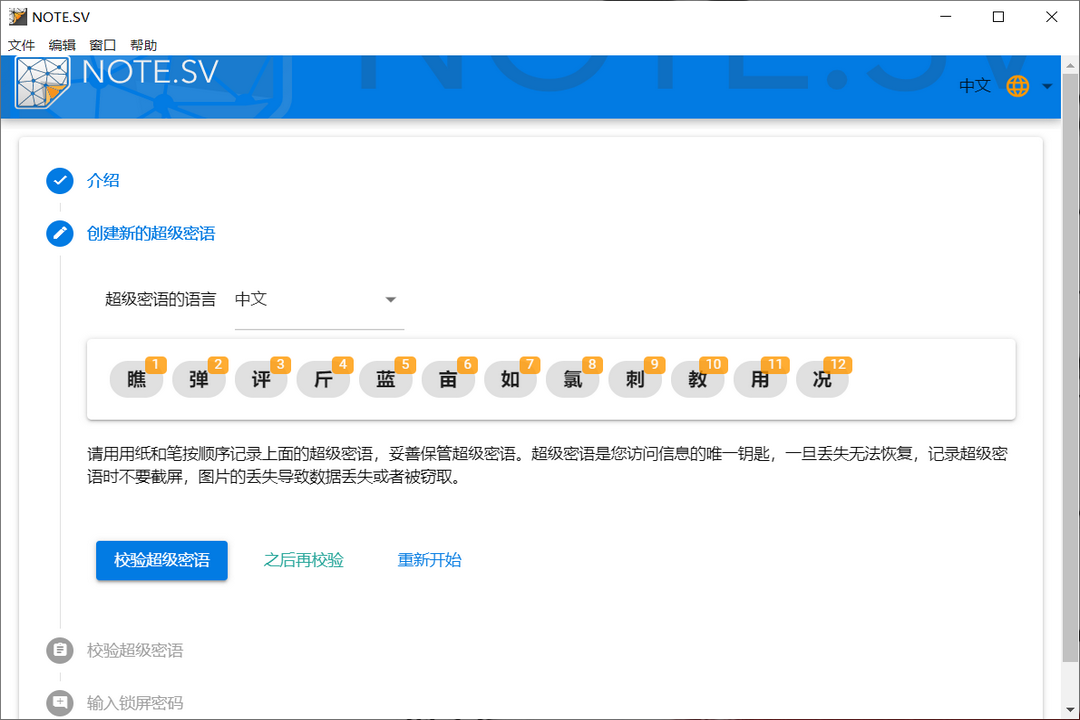1080x720 pixels.
Task: Click the 校验超级密语 blue button
Action: pyautogui.click(x=161, y=560)
